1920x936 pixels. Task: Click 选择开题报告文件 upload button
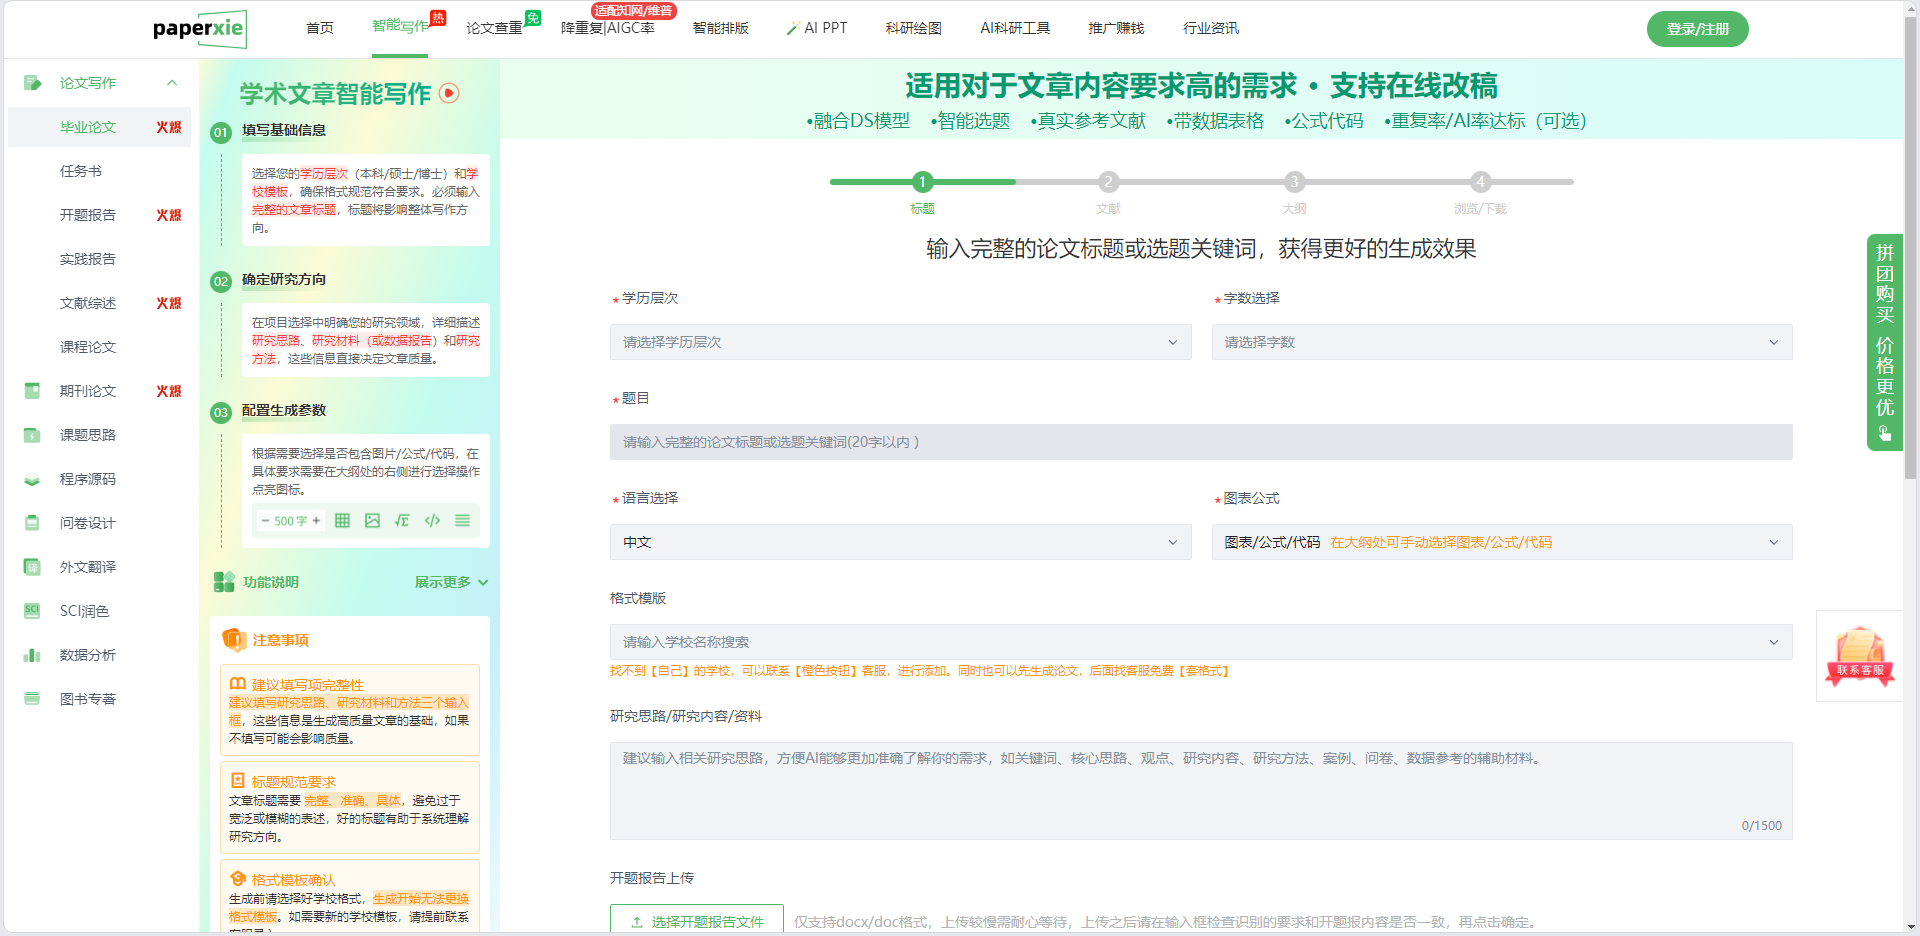tap(697, 921)
